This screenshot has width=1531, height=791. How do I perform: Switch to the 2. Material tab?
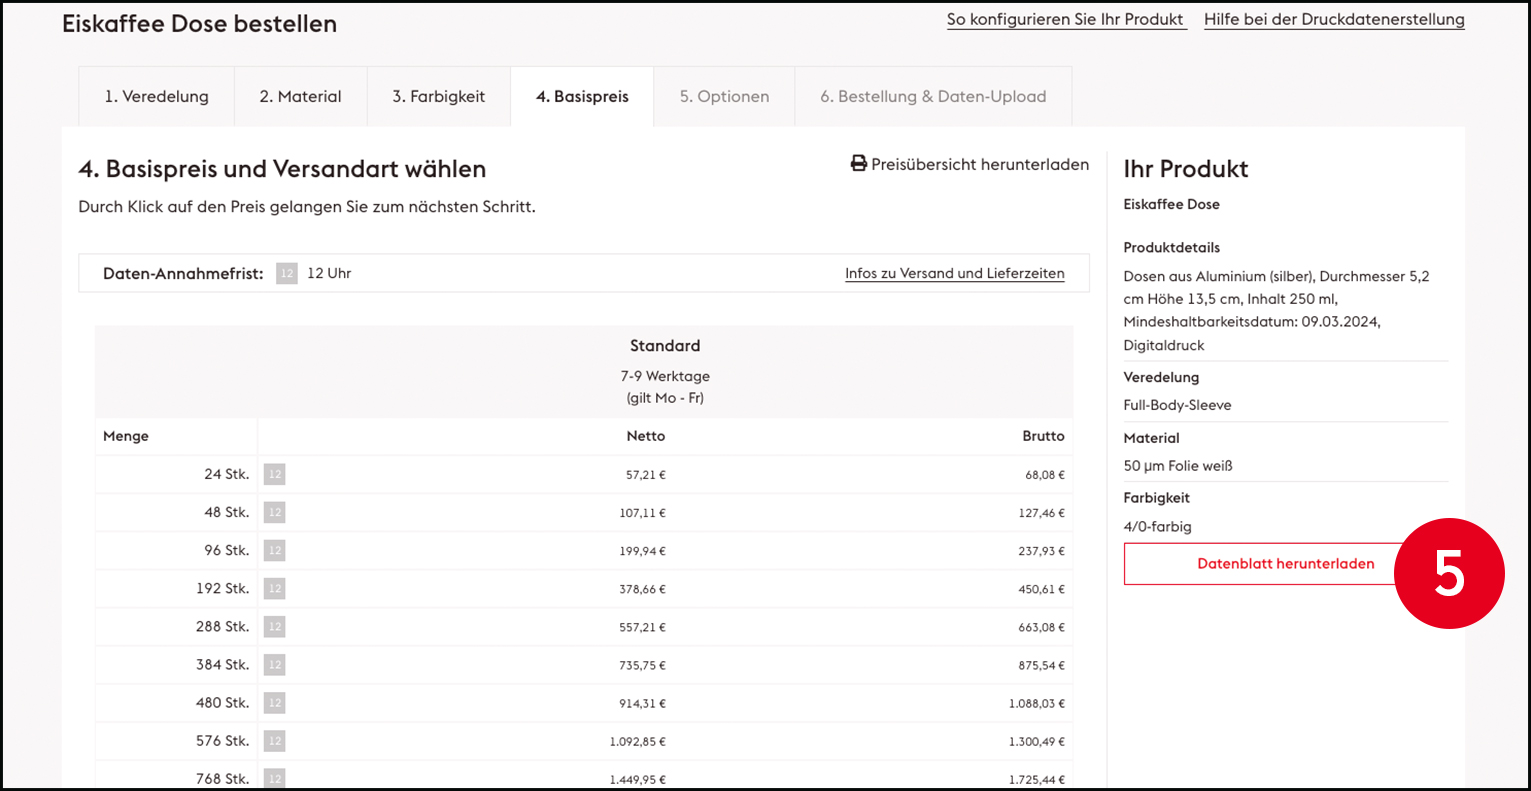pyautogui.click(x=301, y=97)
